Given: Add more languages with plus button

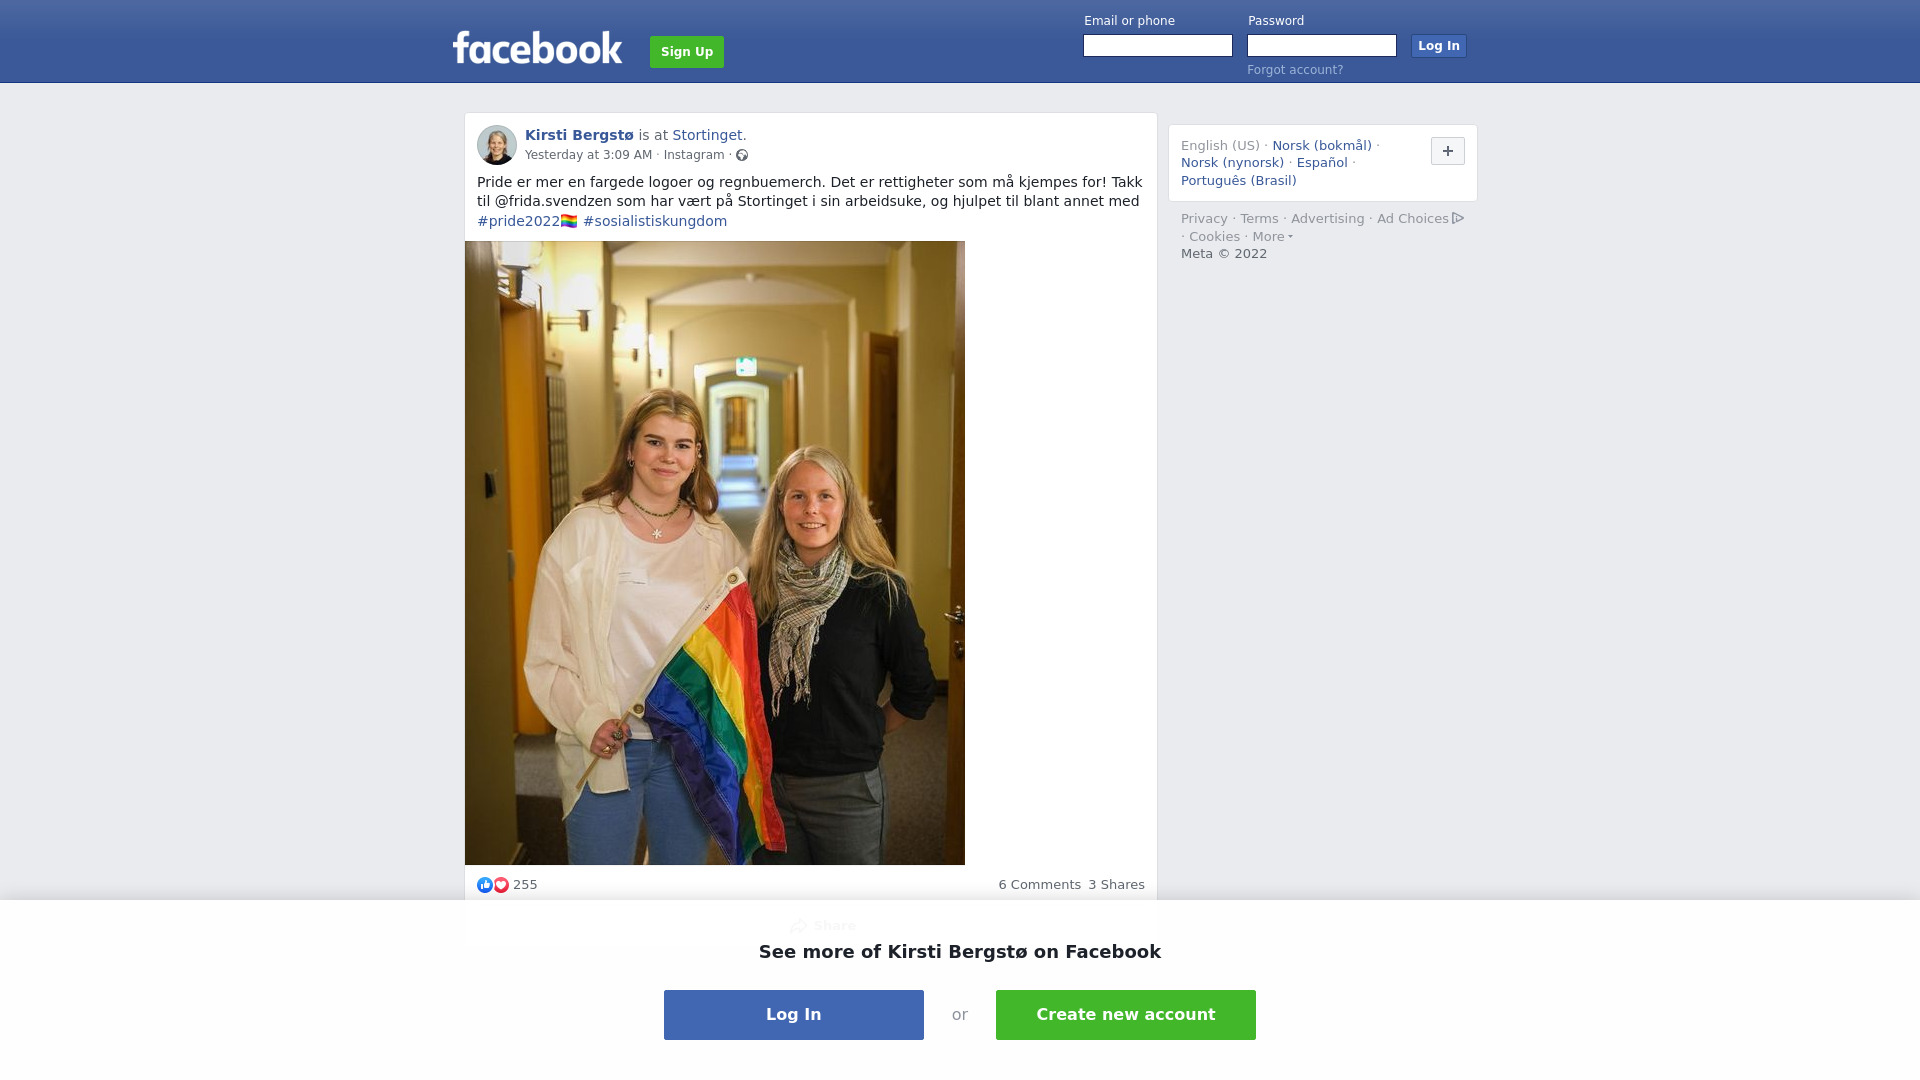Looking at the screenshot, I should pyautogui.click(x=1448, y=151).
